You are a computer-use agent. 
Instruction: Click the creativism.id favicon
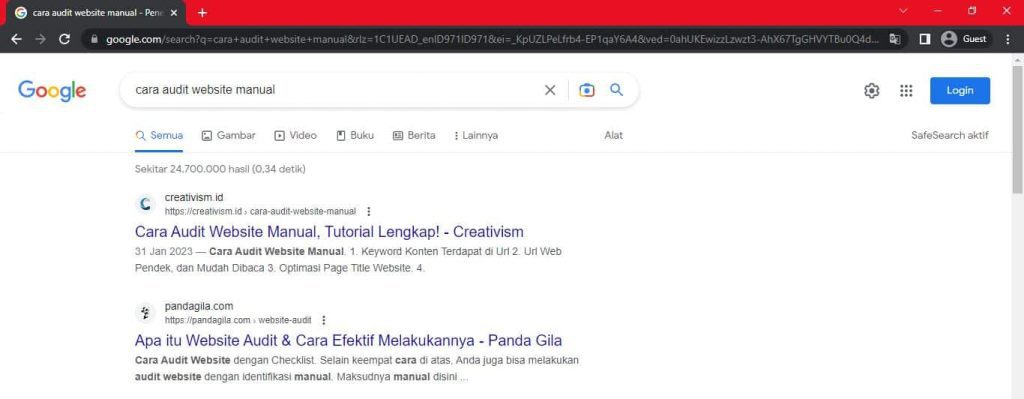click(x=146, y=204)
